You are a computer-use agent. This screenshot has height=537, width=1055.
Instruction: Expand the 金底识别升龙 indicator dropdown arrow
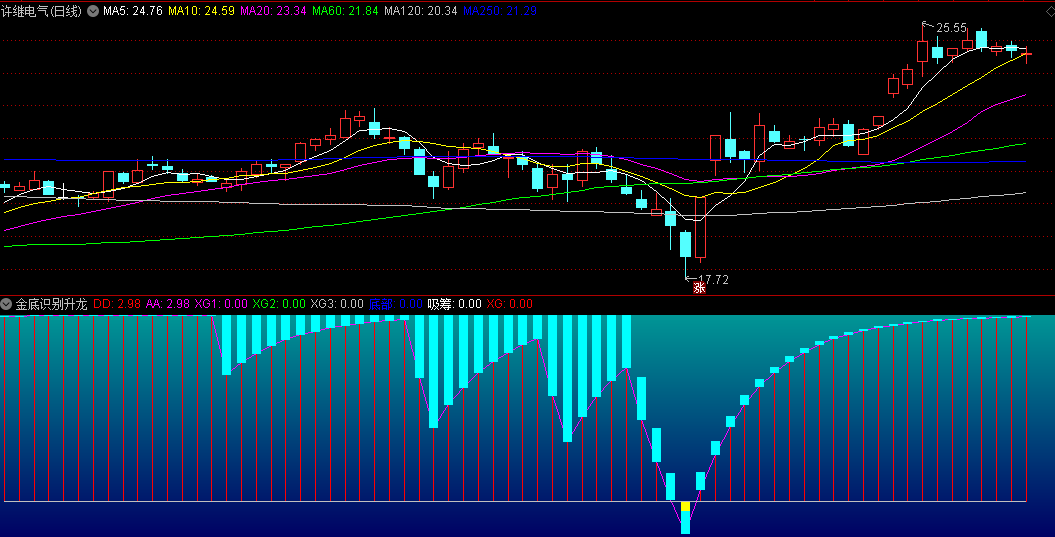pyautogui.click(x=6, y=304)
